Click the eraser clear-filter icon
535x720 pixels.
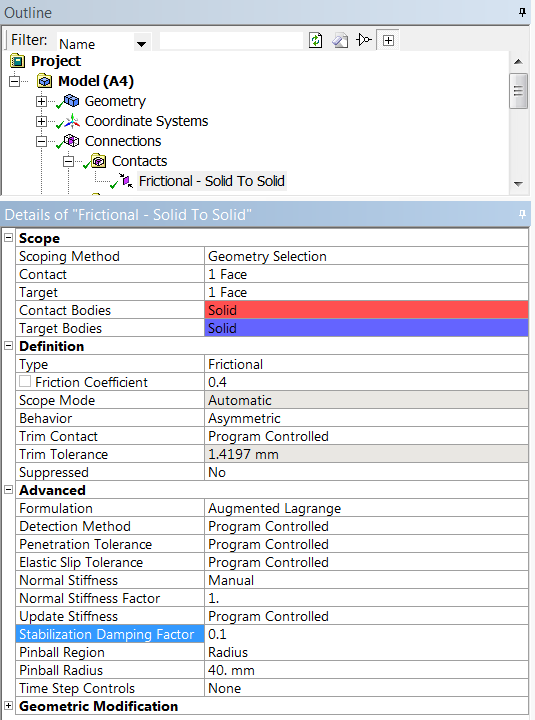pyautogui.click(x=340, y=40)
